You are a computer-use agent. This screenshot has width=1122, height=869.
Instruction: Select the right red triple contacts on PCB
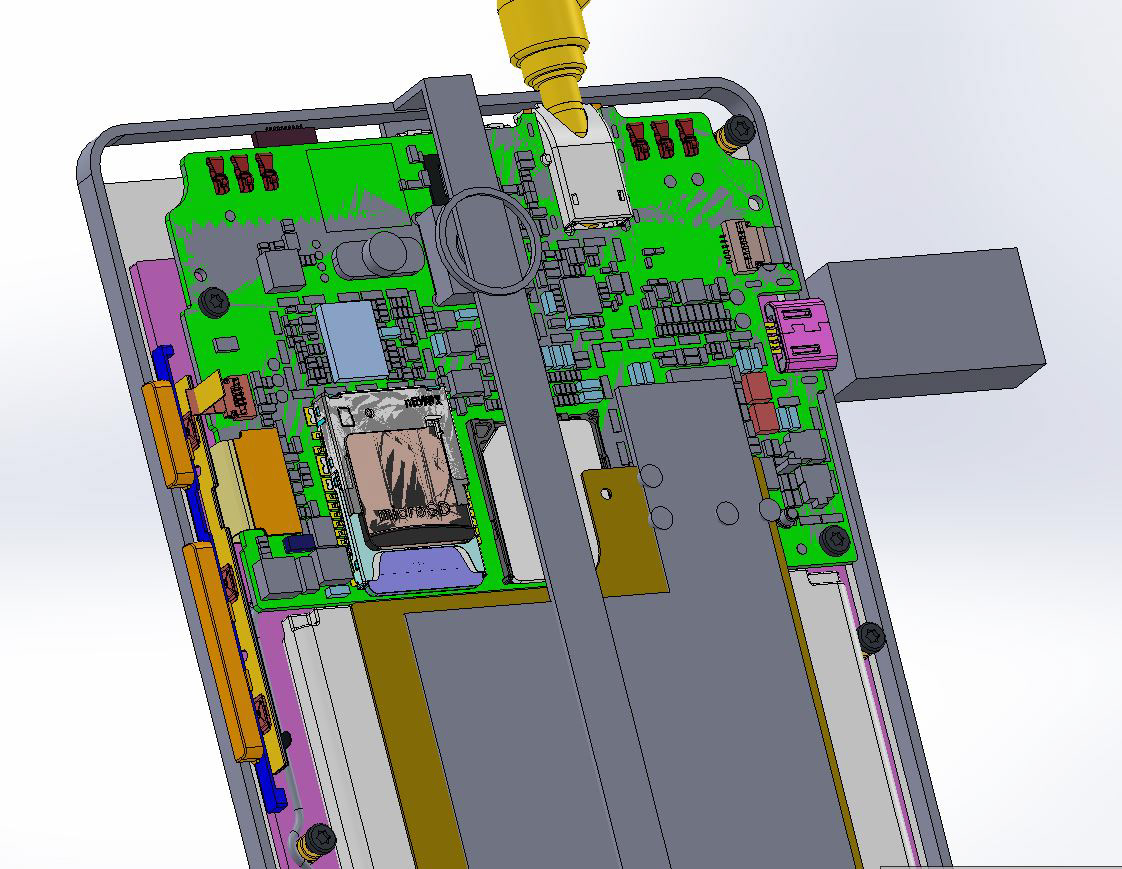pos(662,139)
